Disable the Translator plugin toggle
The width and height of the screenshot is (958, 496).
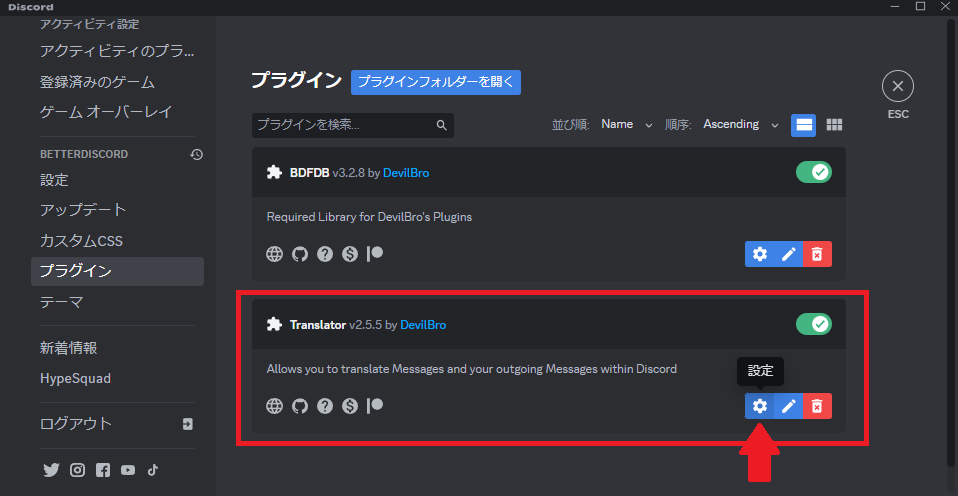pyautogui.click(x=814, y=324)
